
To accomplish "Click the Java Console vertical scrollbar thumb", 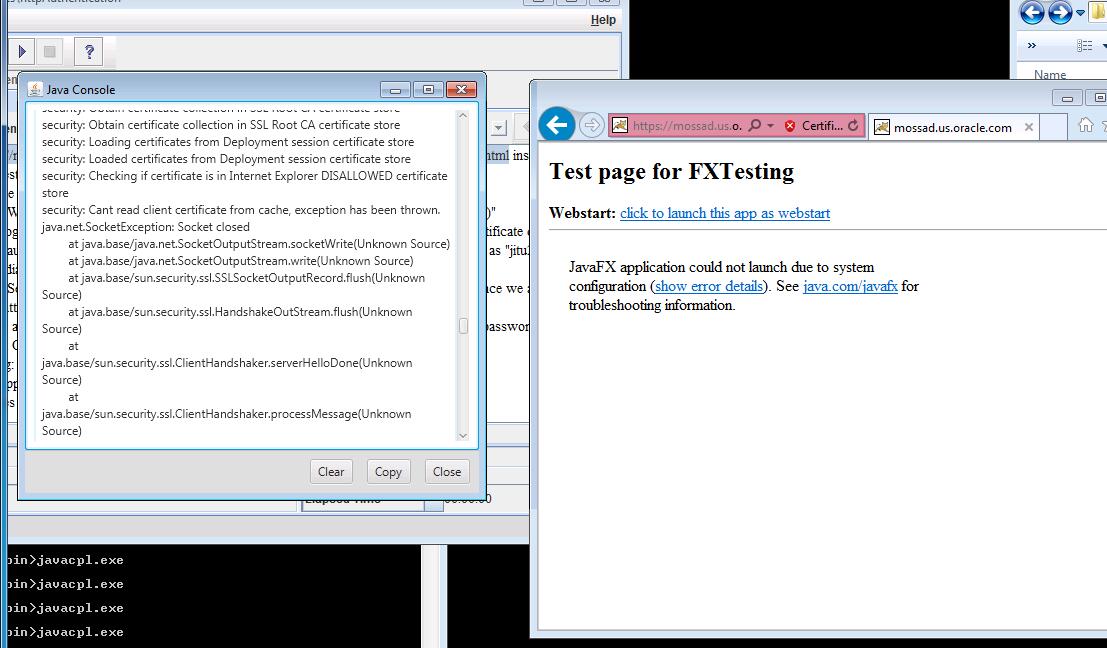I will pos(463,326).
